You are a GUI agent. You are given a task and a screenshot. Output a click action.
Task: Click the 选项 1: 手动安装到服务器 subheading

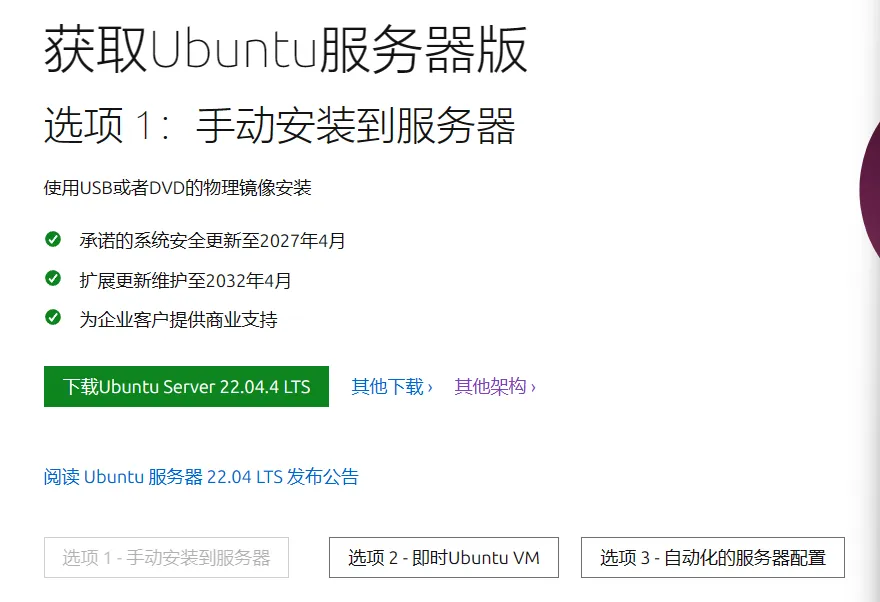[x=279, y=125]
